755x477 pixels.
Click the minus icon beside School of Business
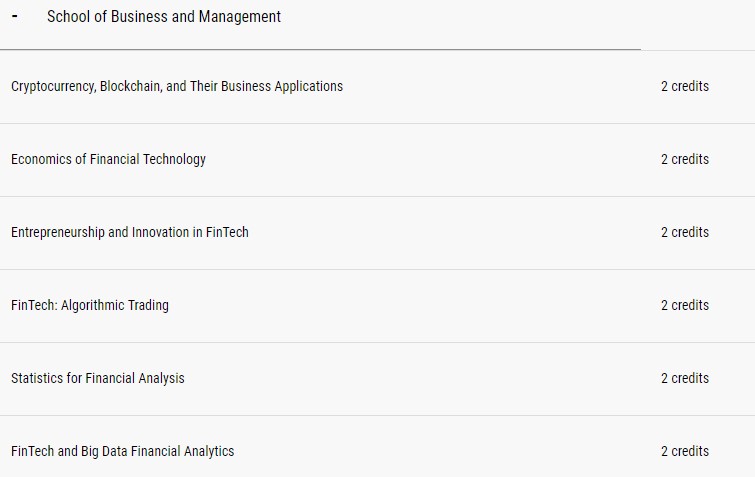coord(15,17)
